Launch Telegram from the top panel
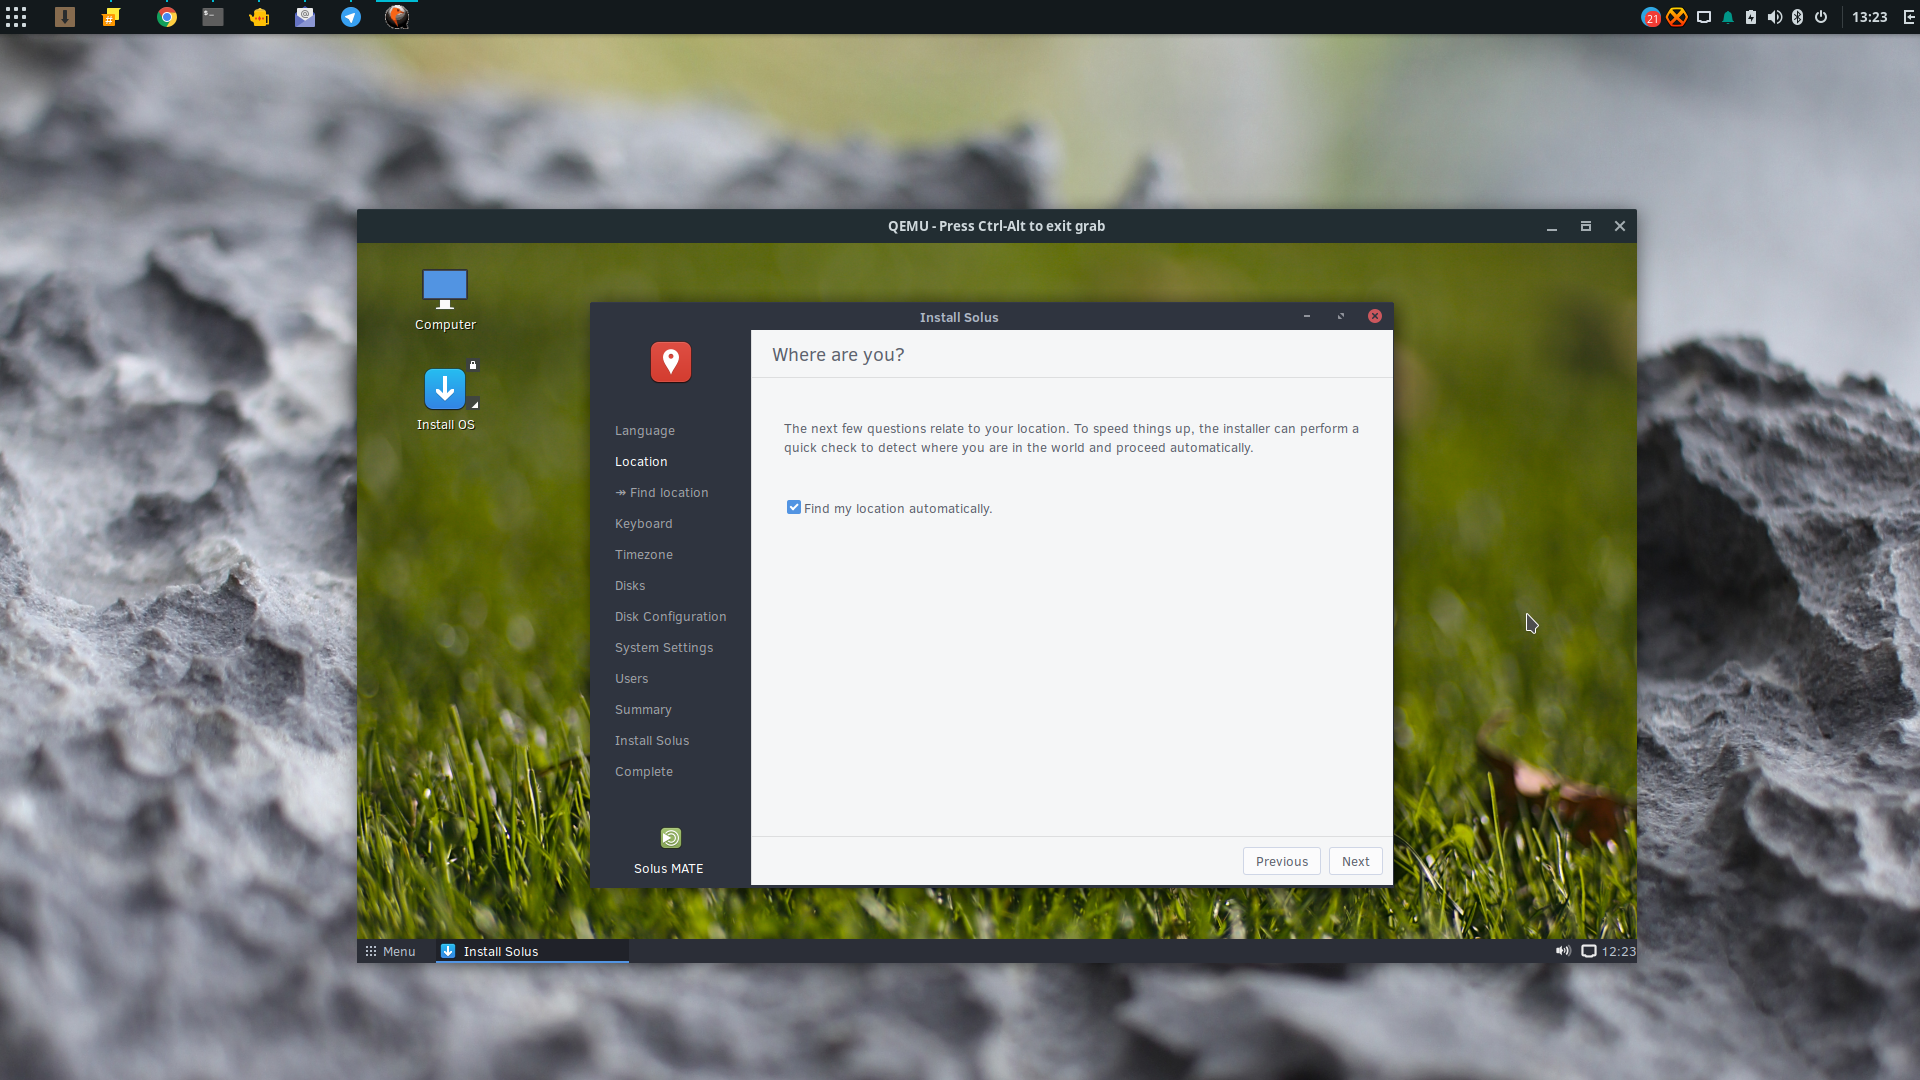 351,17
